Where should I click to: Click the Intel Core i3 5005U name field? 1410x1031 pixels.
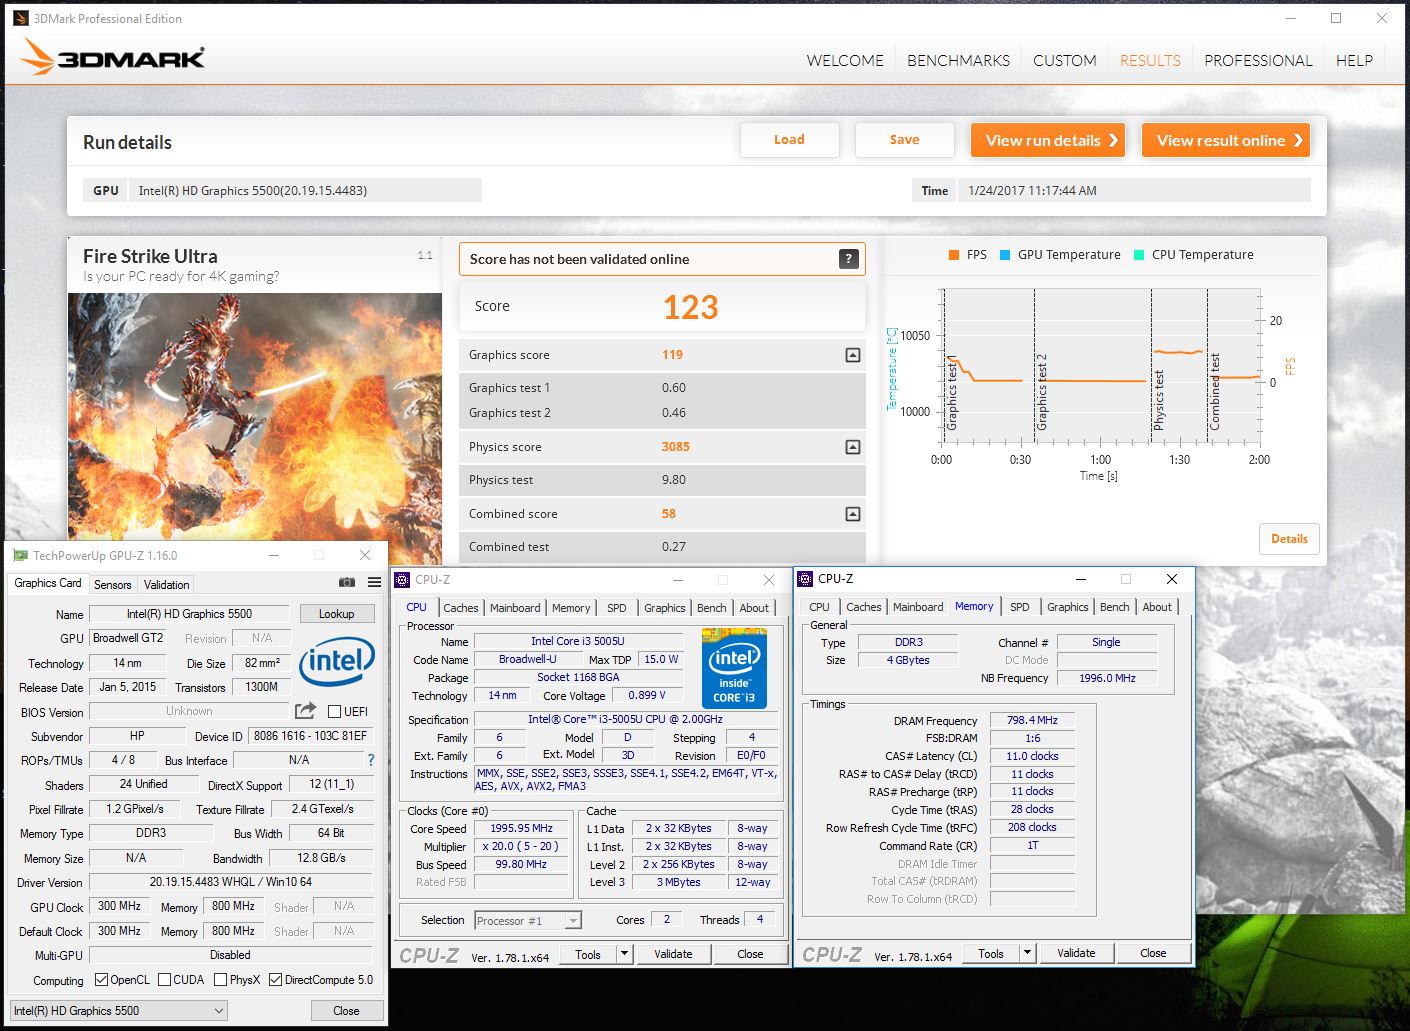tap(577, 641)
